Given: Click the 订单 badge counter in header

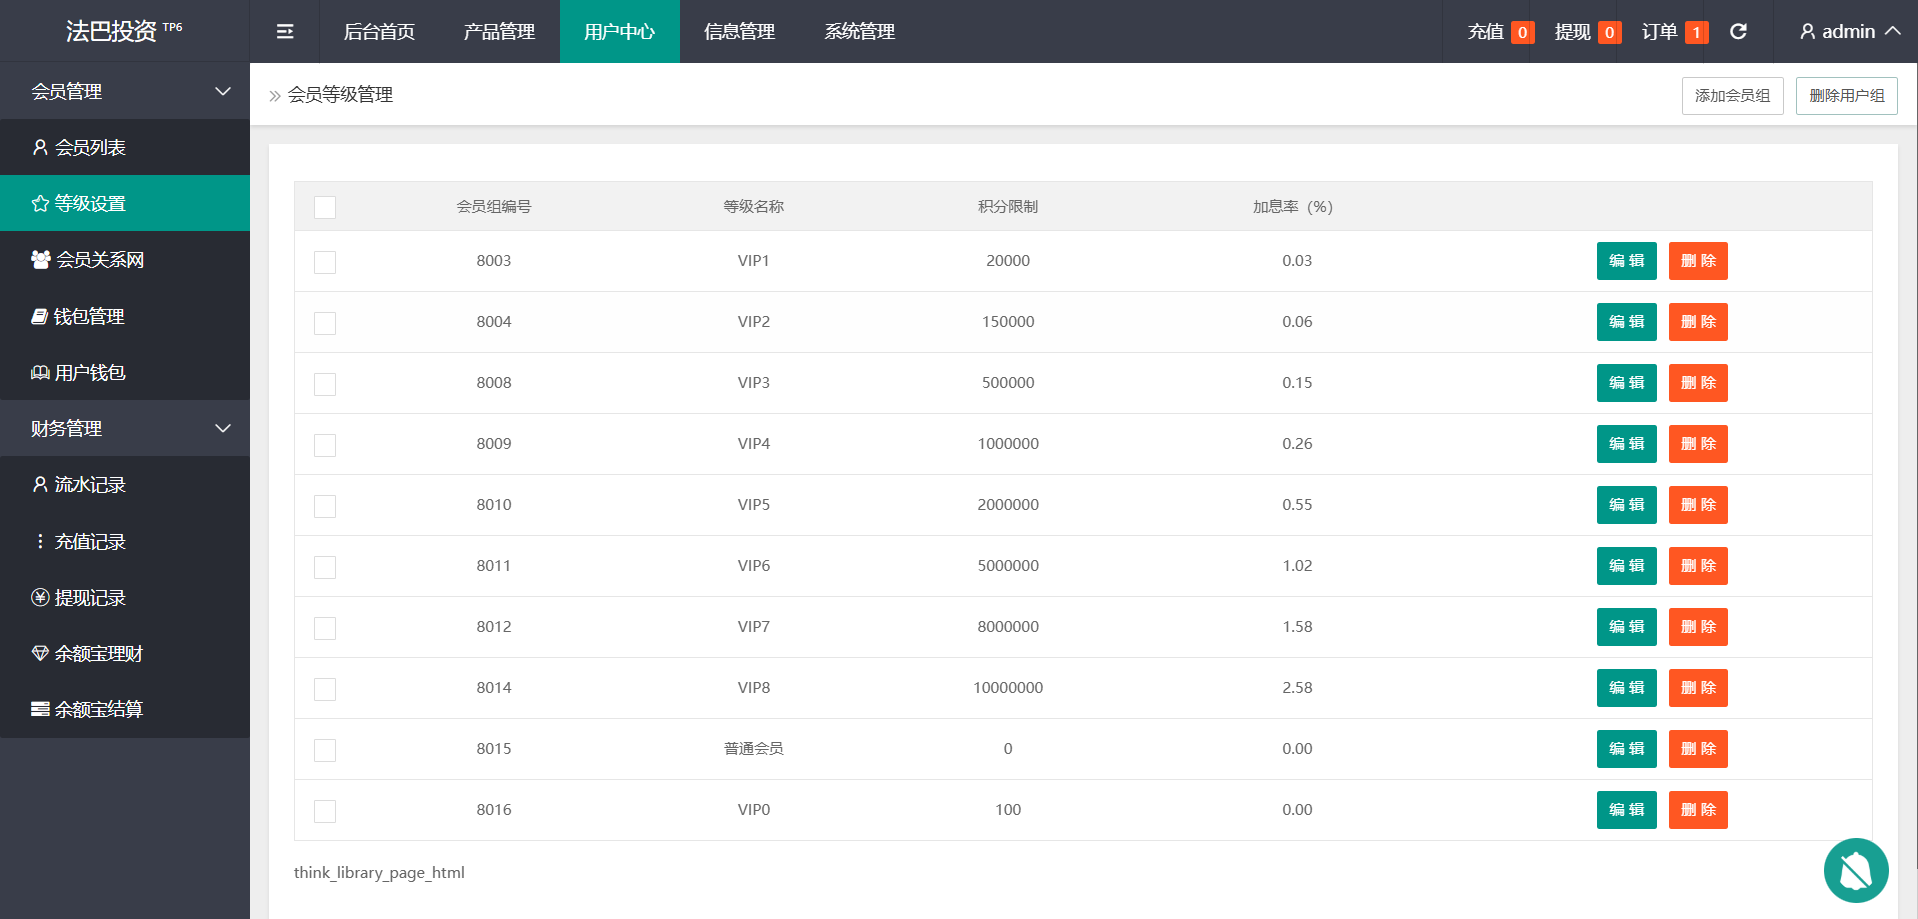Looking at the screenshot, I should pyautogui.click(x=1696, y=33).
